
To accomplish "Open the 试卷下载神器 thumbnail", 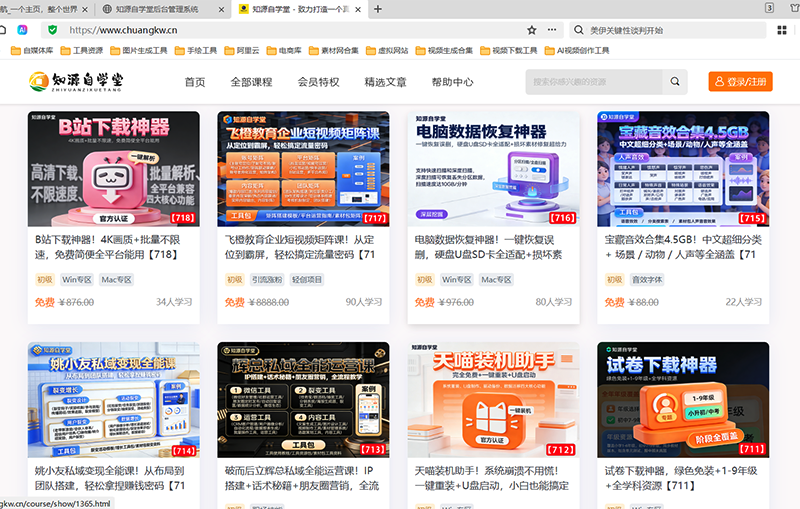I will click(683, 400).
